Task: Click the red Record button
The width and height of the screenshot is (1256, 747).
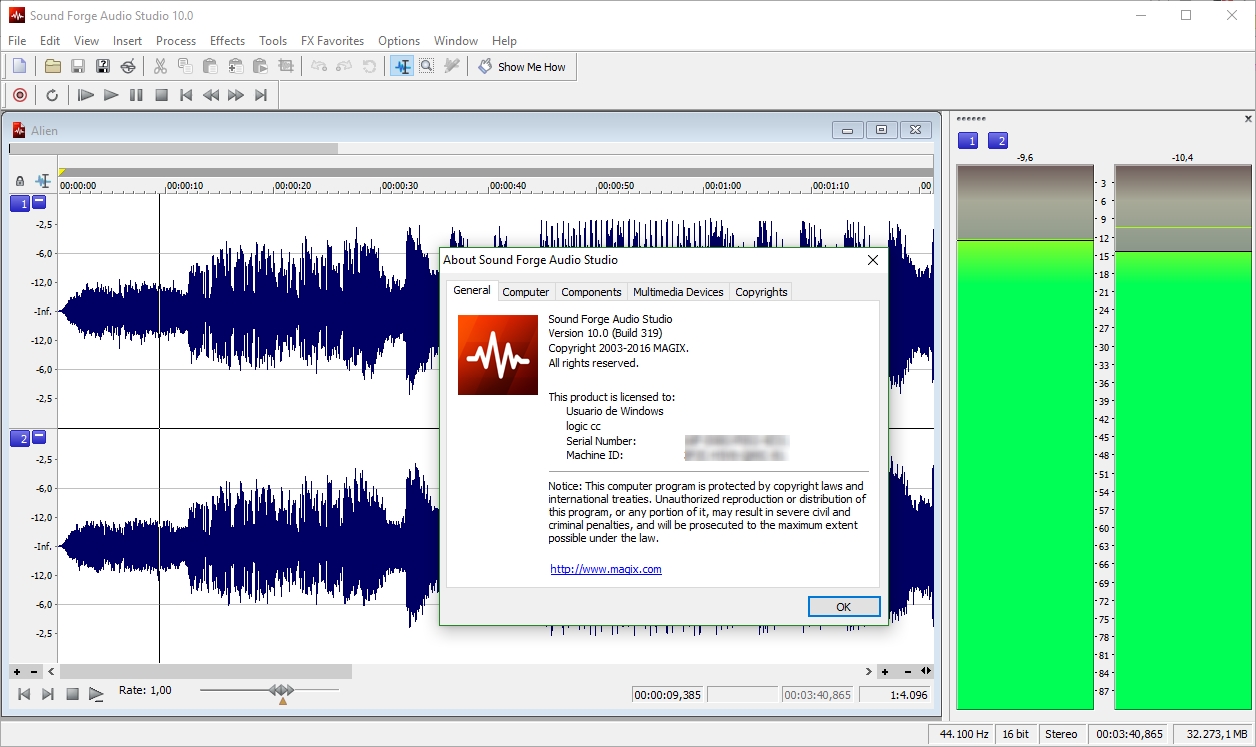Action: tap(19, 95)
